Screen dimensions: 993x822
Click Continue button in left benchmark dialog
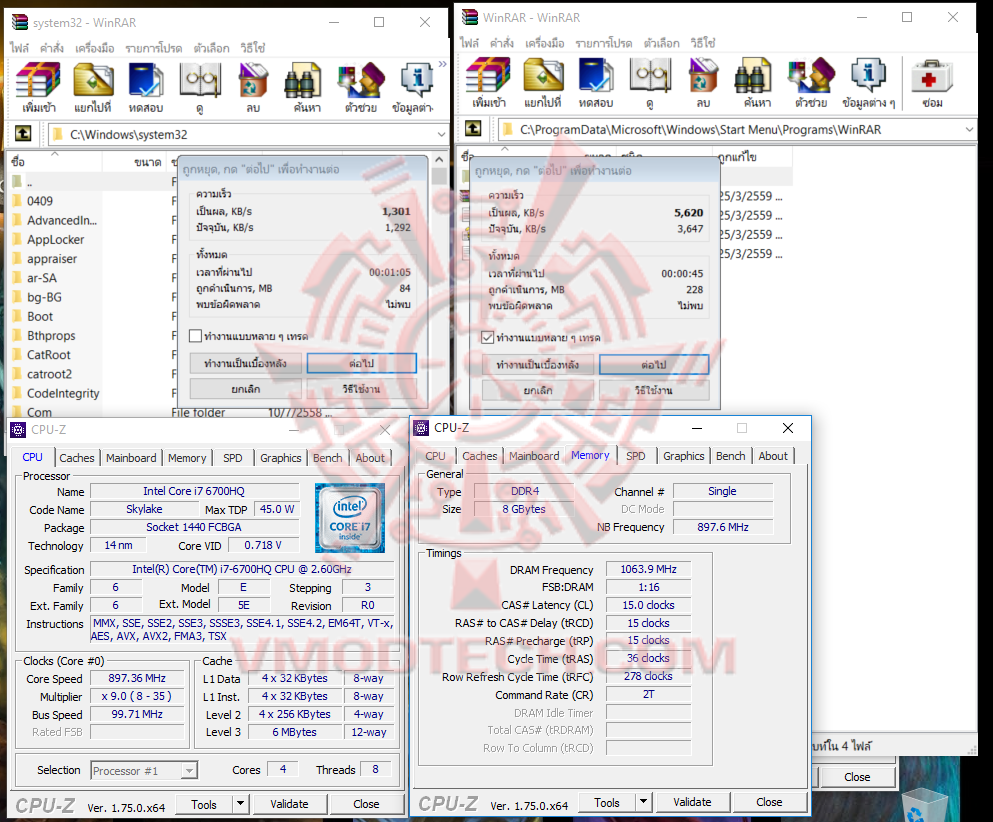[x=362, y=364]
